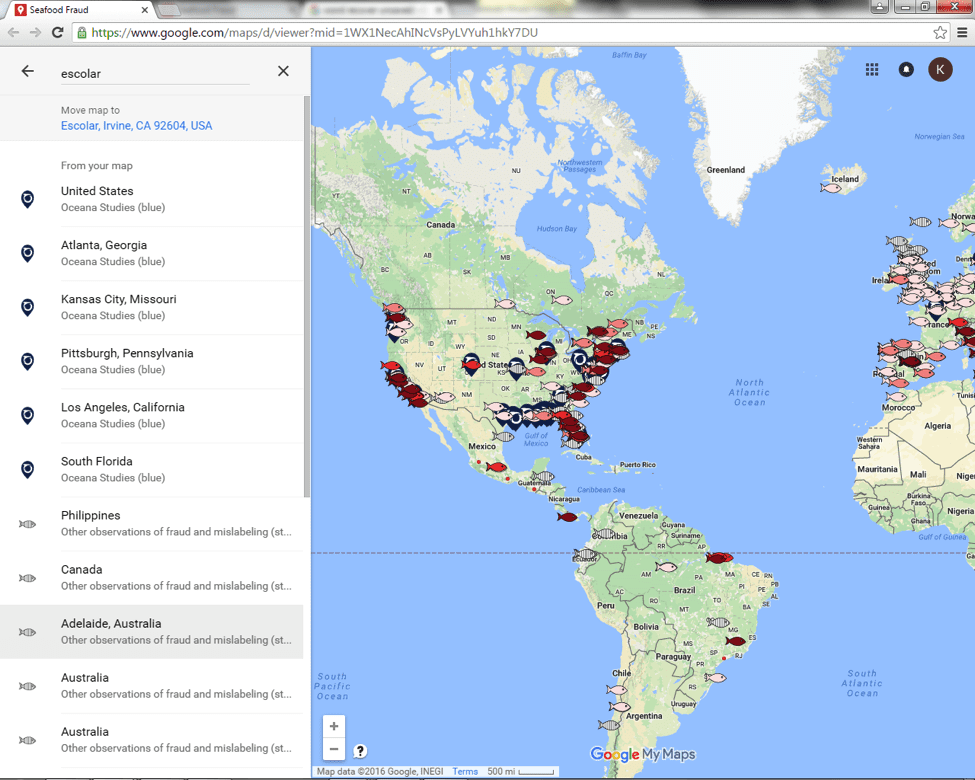Click the small red dot near Rio (RJ)
This screenshot has width=975, height=780.
click(724, 658)
